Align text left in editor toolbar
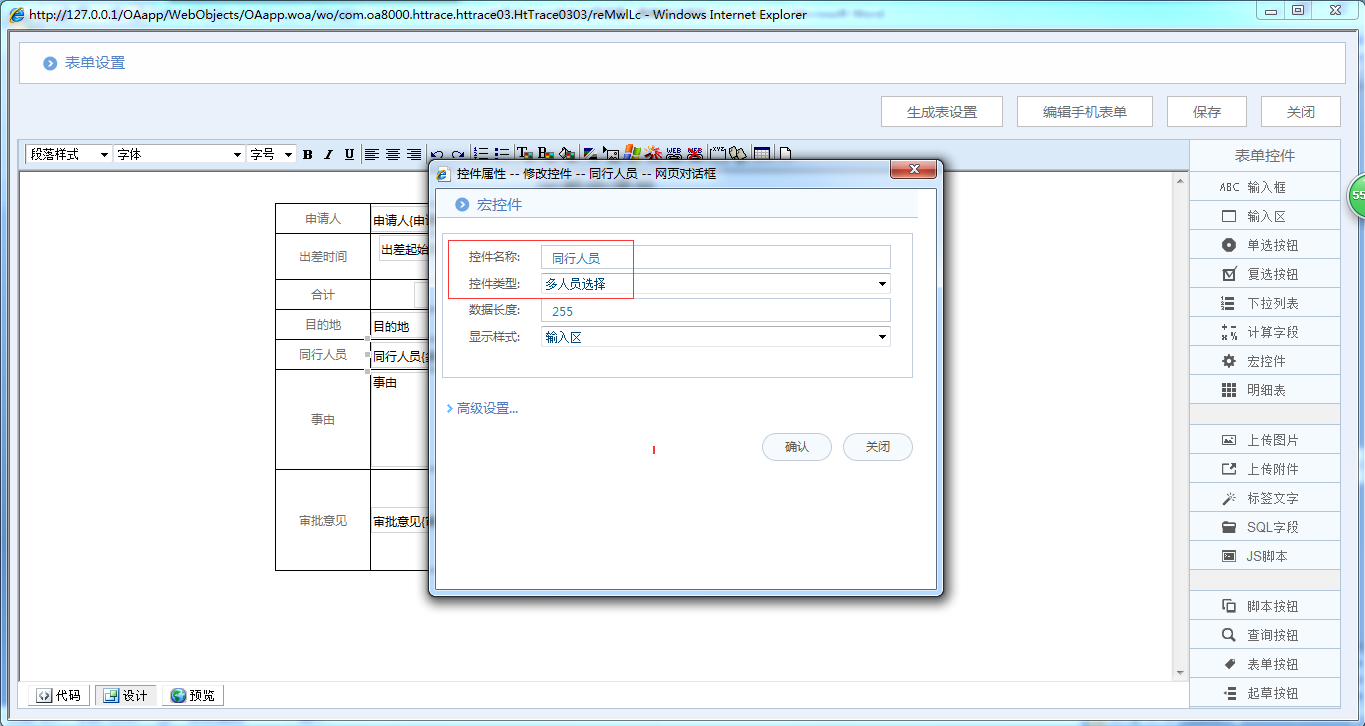The image size is (1365, 726). point(371,154)
